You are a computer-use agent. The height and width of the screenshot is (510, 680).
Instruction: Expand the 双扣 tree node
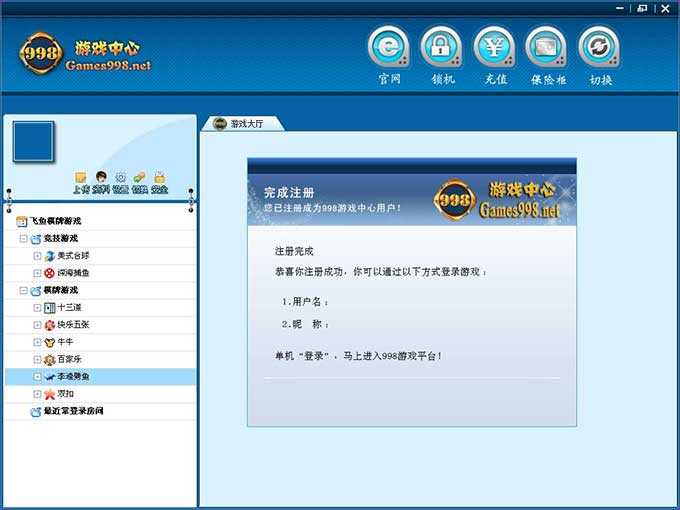click(37, 394)
